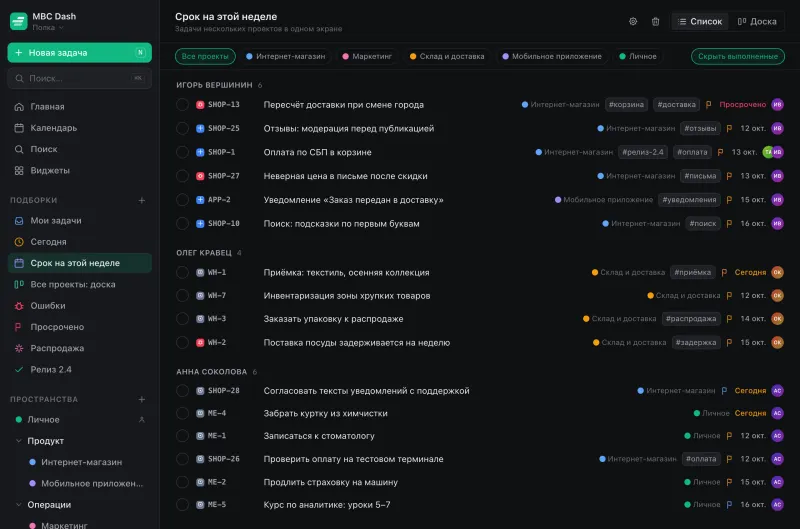Open Просрочено flag icon in sidebar
This screenshot has width=800, height=529.
pyautogui.click(x=19, y=327)
